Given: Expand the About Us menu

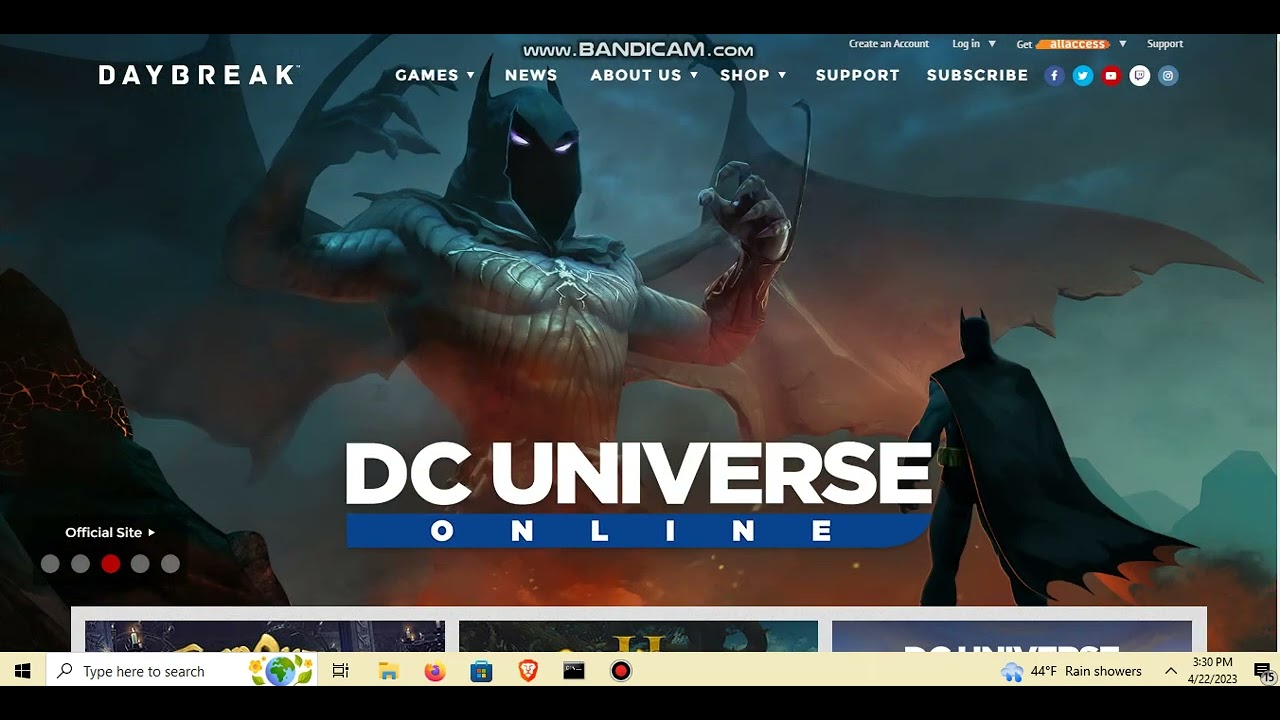Looking at the screenshot, I should (644, 75).
